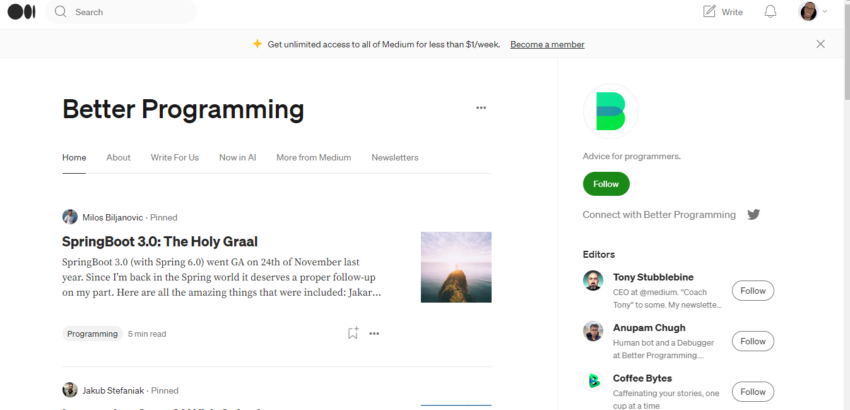Toggle follow for Anupam Chugh
This screenshot has height=410, width=850.
[752, 341]
